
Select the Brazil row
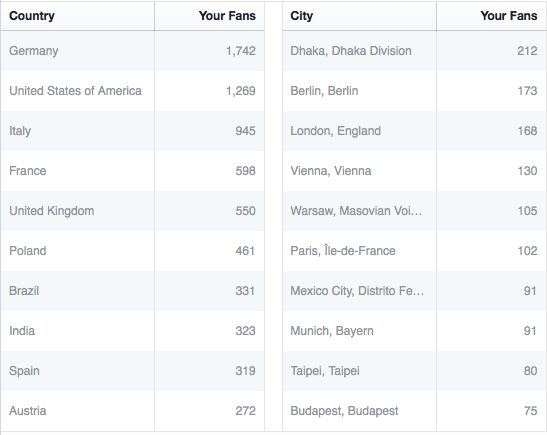coord(133,291)
